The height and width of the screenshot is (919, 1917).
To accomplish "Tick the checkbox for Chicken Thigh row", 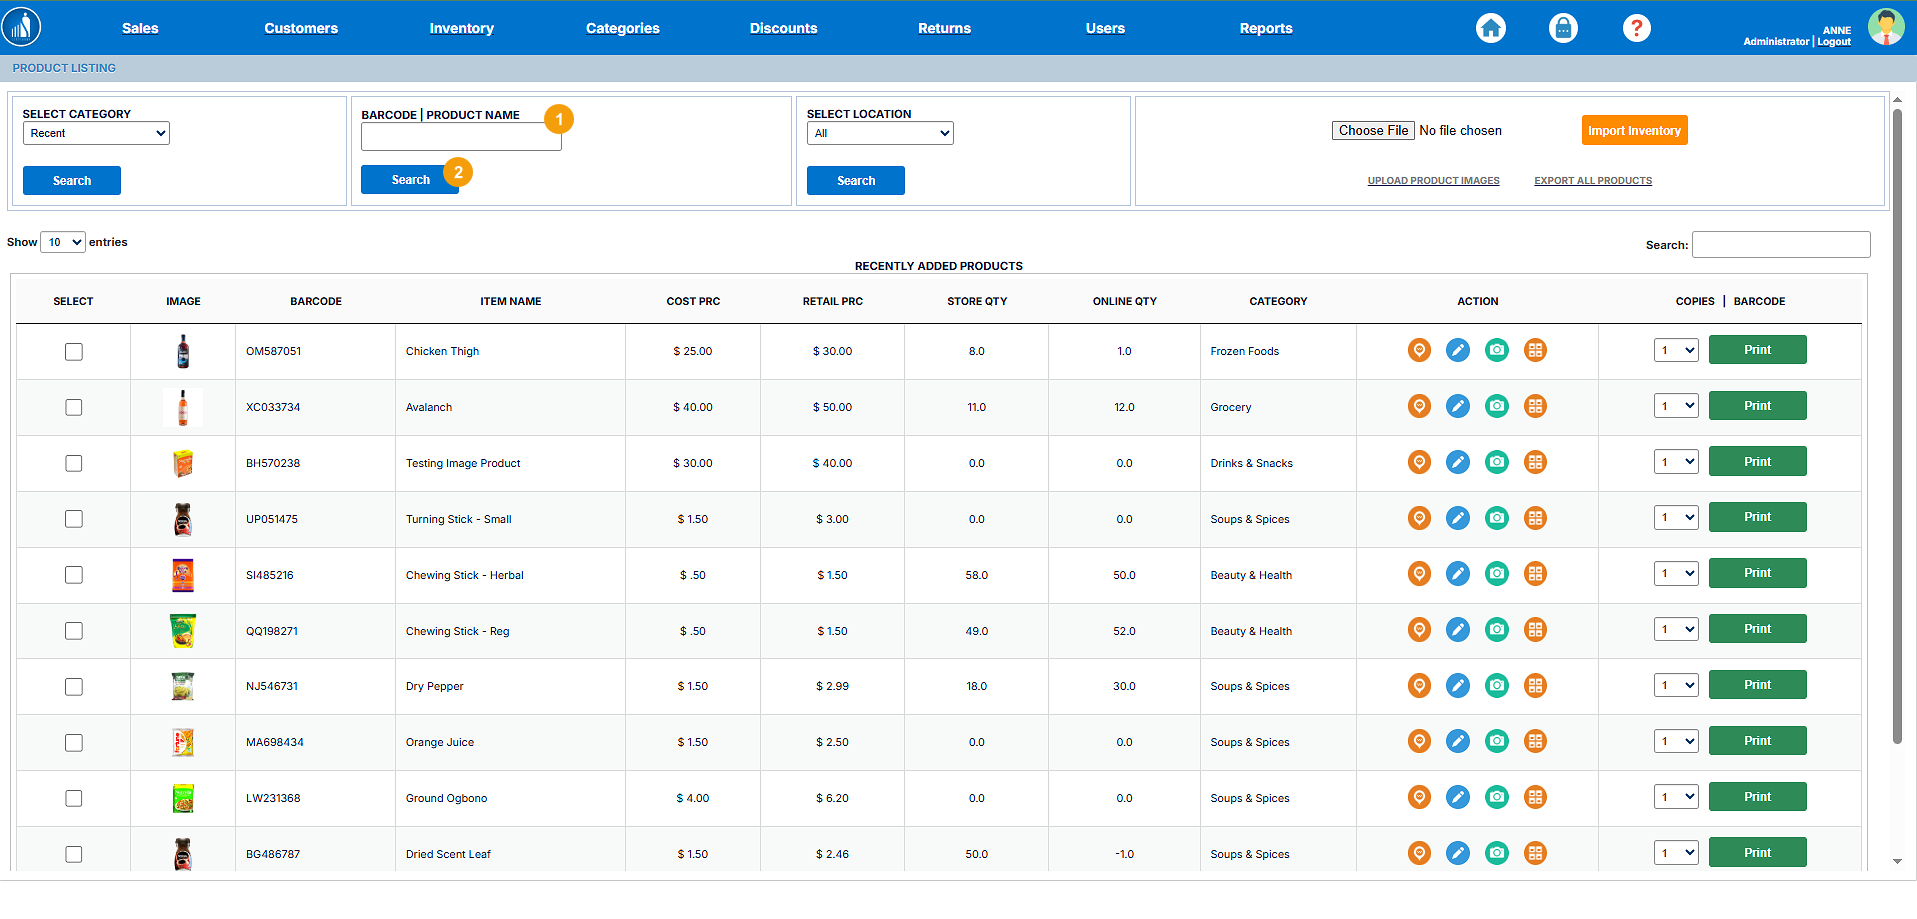I will pos(74,352).
